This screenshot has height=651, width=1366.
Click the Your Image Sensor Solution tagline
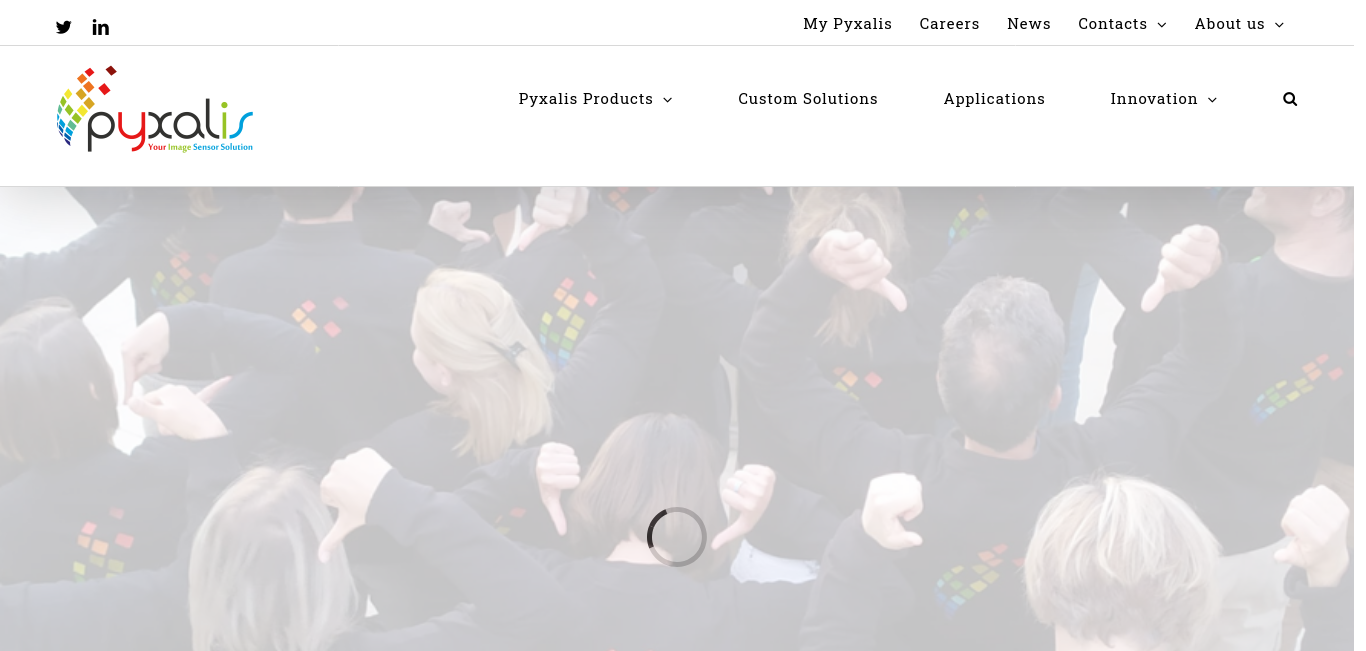pos(200,147)
